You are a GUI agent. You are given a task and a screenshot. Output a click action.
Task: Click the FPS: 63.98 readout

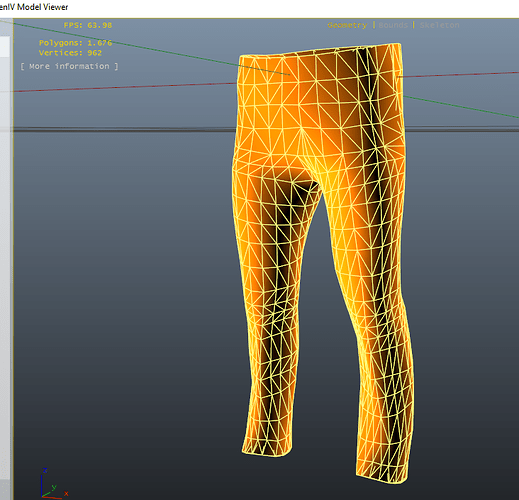[88, 25]
